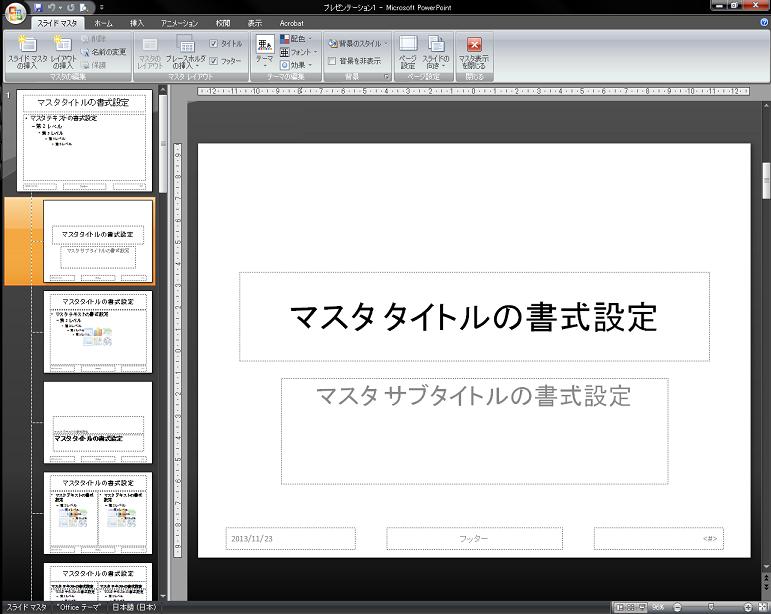Click the greyed 保持 preserve icon
This screenshot has height=614, width=771.
[93, 65]
